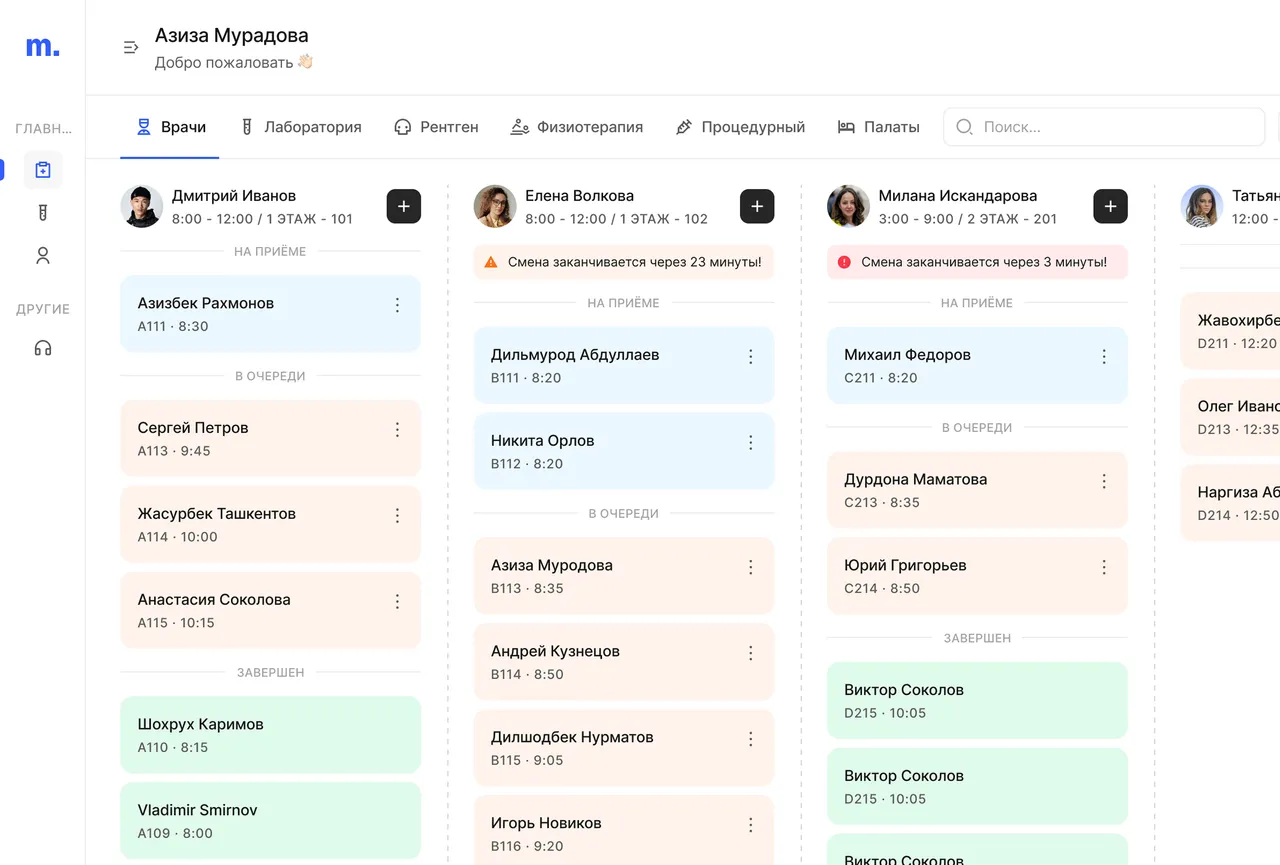Add a patient to Дмитрий Иванов's queue

[x=404, y=206]
